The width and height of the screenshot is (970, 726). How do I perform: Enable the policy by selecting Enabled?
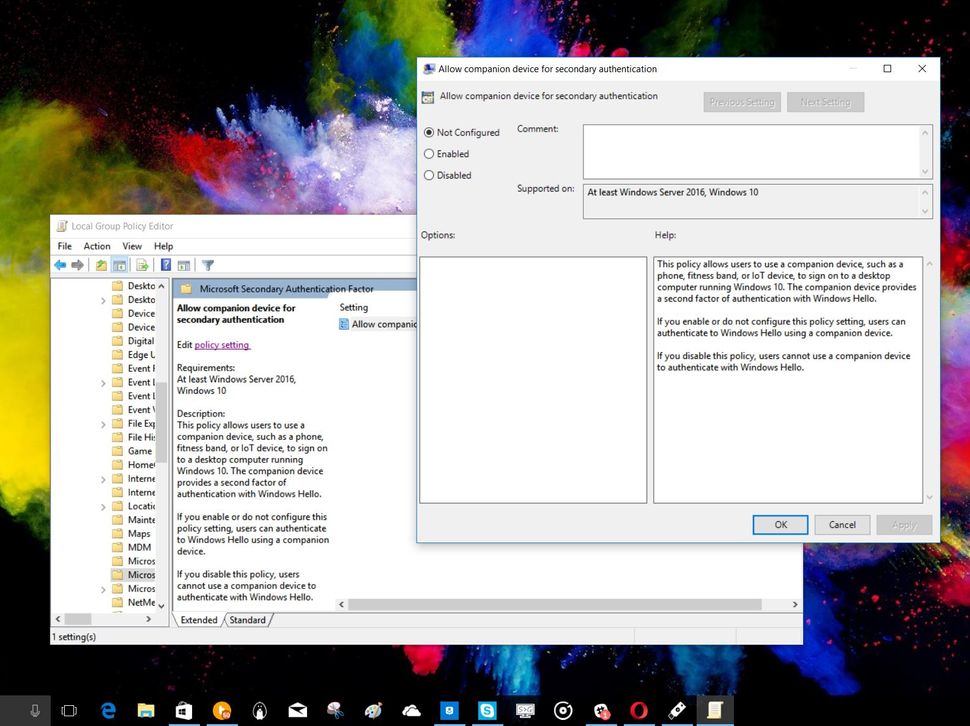coord(431,153)
